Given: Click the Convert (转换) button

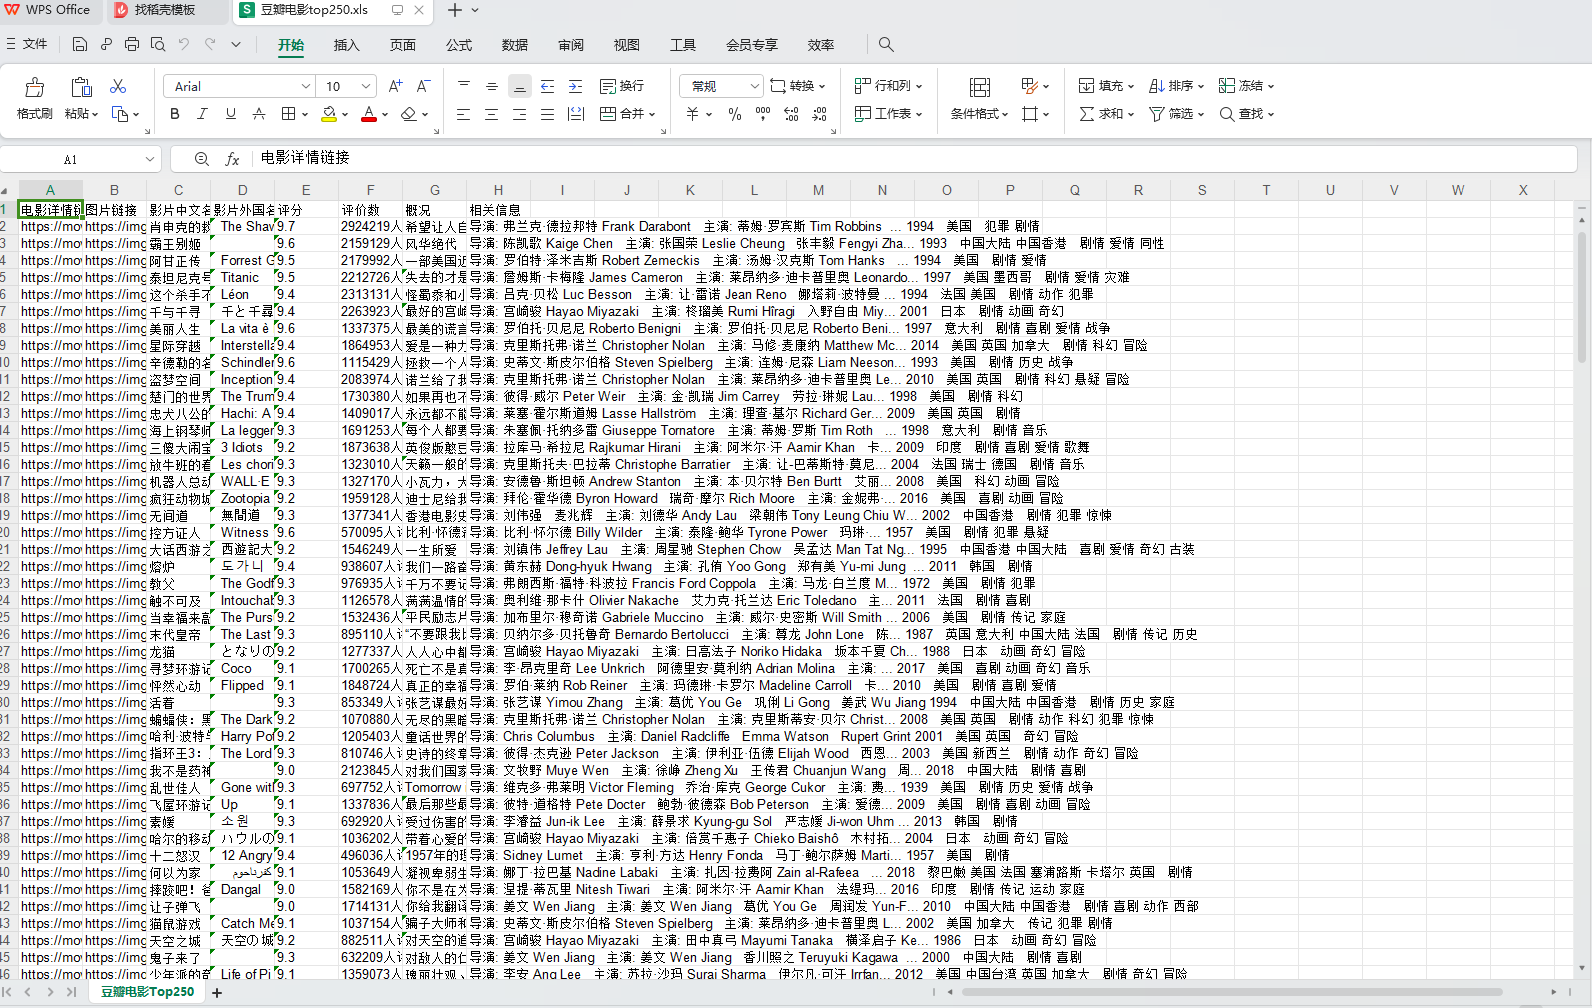Looking at the screenshot, I should pyautogui.click(x=798, y=86).
